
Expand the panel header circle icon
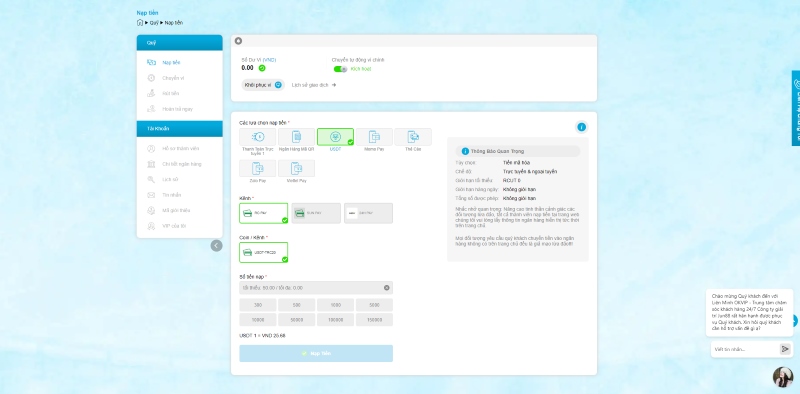coord(238,41)
